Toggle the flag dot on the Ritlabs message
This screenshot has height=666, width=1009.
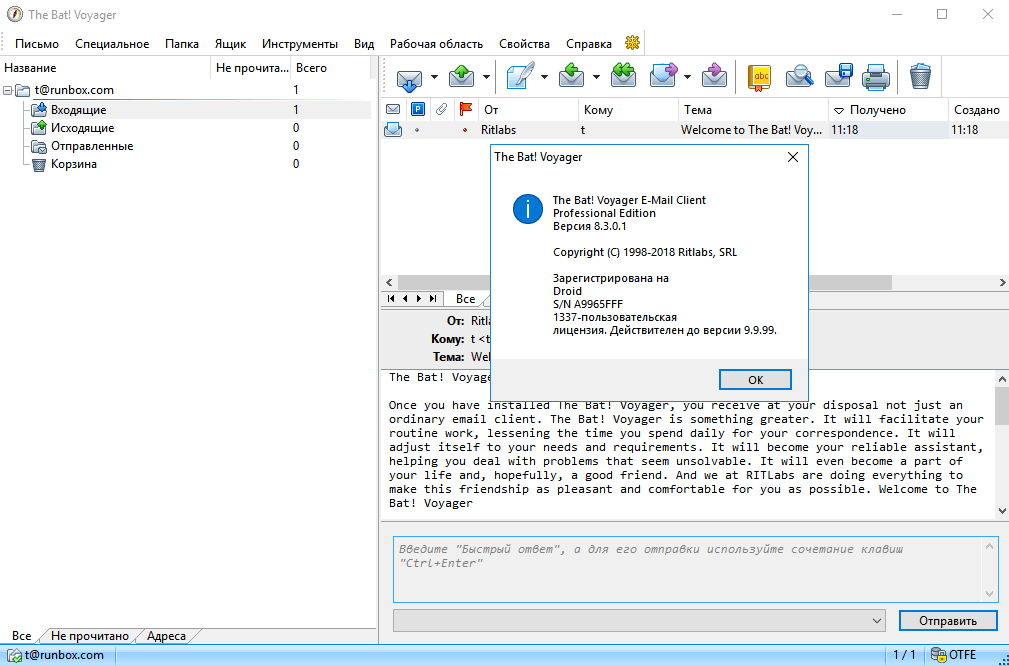point(465,130)
